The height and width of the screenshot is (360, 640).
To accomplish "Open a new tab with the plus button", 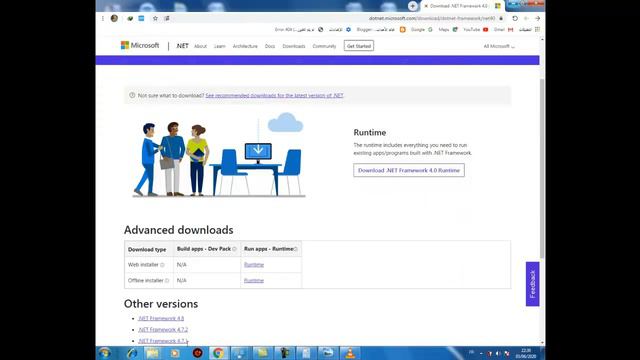I will [413, 6].
